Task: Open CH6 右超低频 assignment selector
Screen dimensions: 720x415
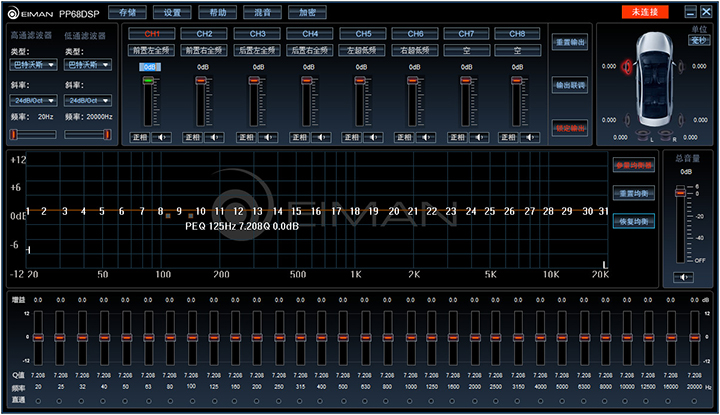Action: tap(415, 50)
